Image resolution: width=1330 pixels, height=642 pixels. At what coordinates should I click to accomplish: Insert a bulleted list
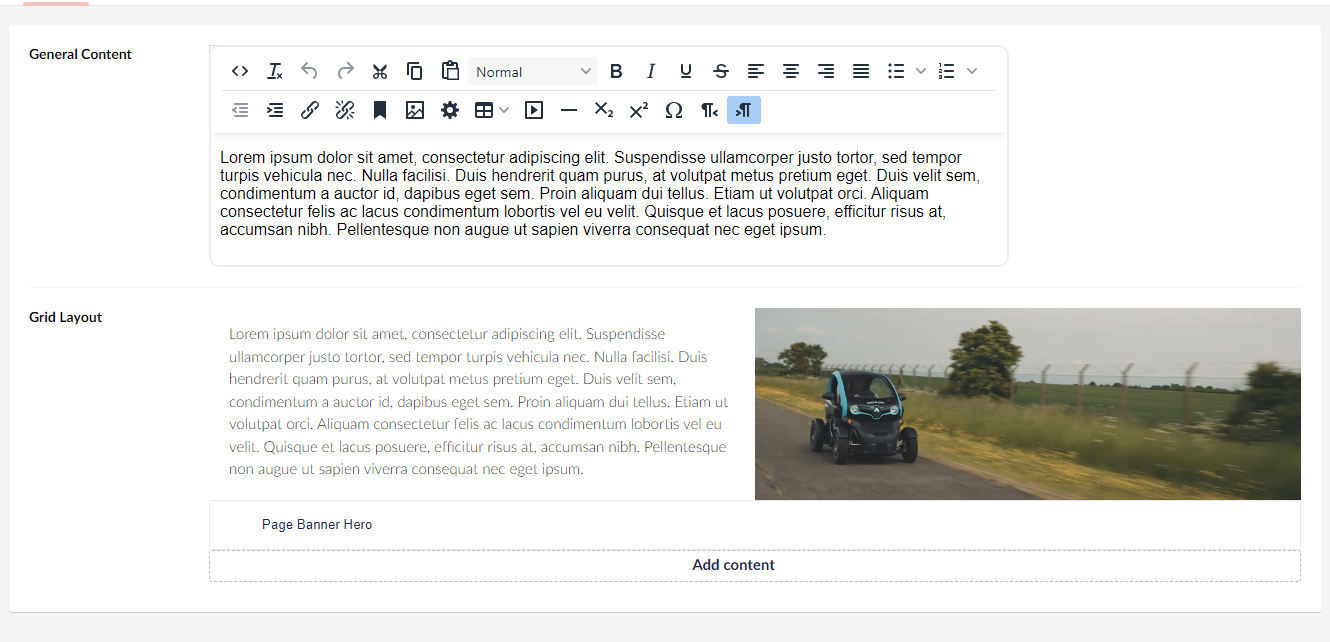point(896,71)
